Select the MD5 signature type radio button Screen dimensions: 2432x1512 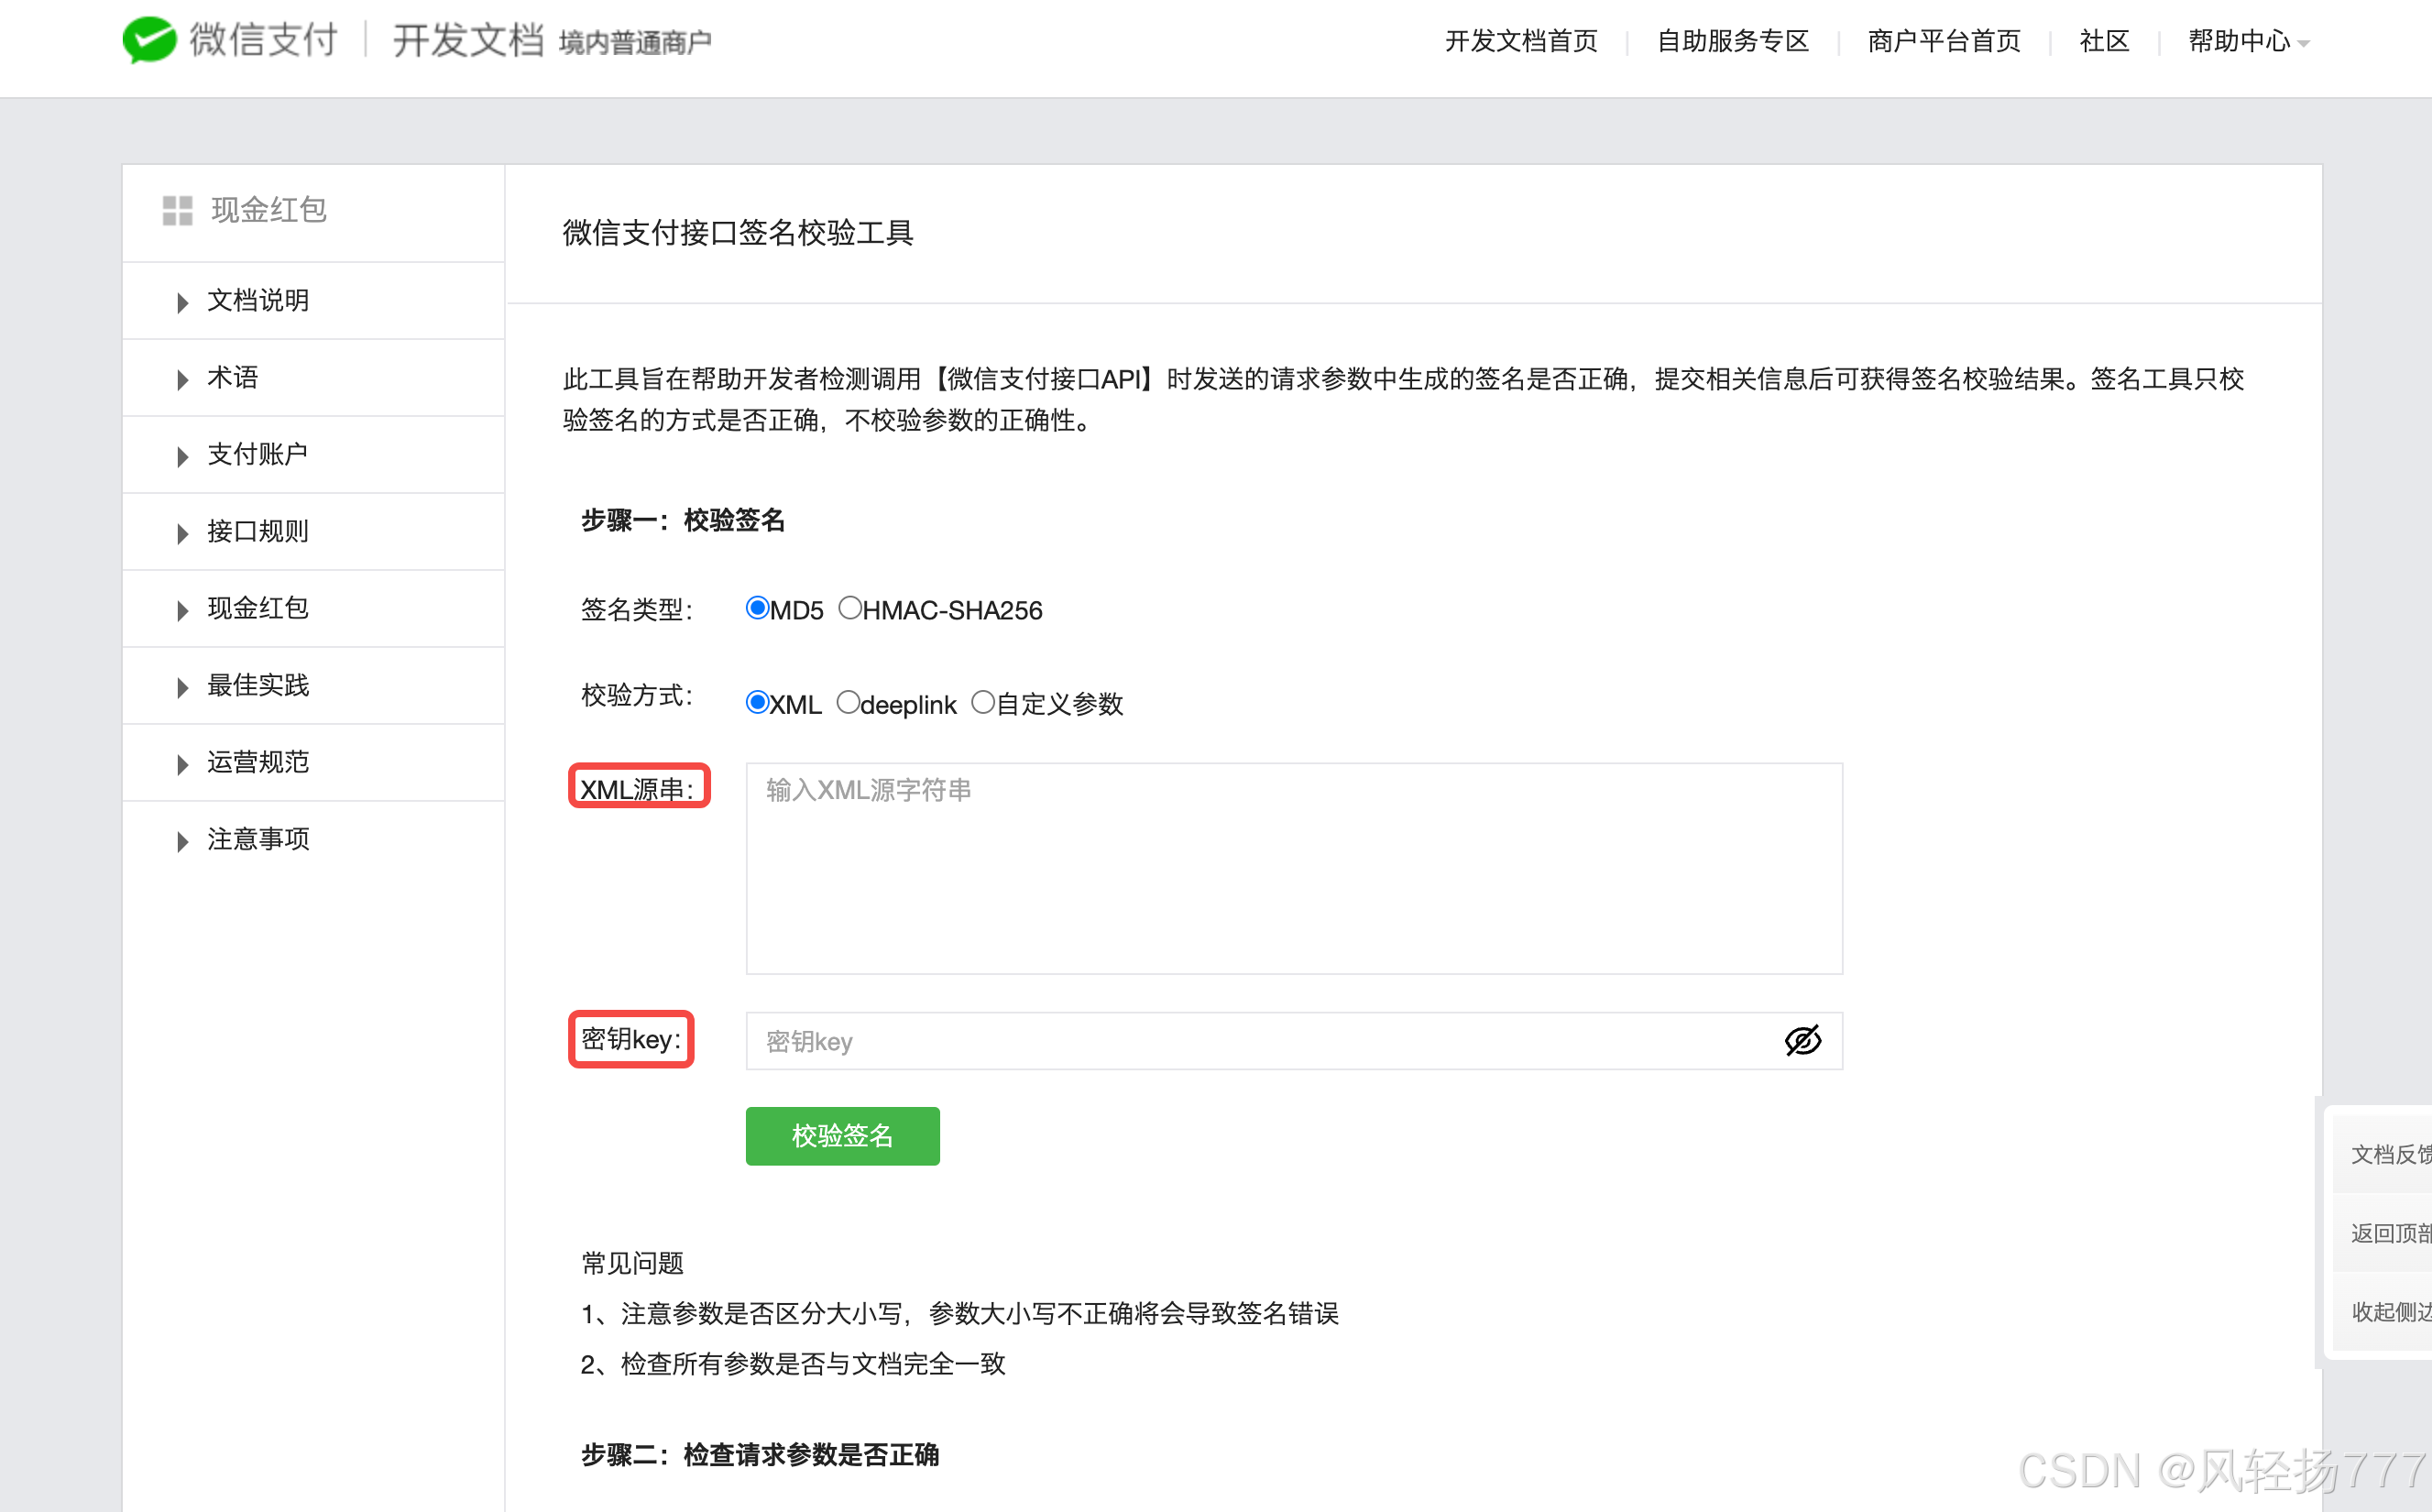click(x=757, y=608)
